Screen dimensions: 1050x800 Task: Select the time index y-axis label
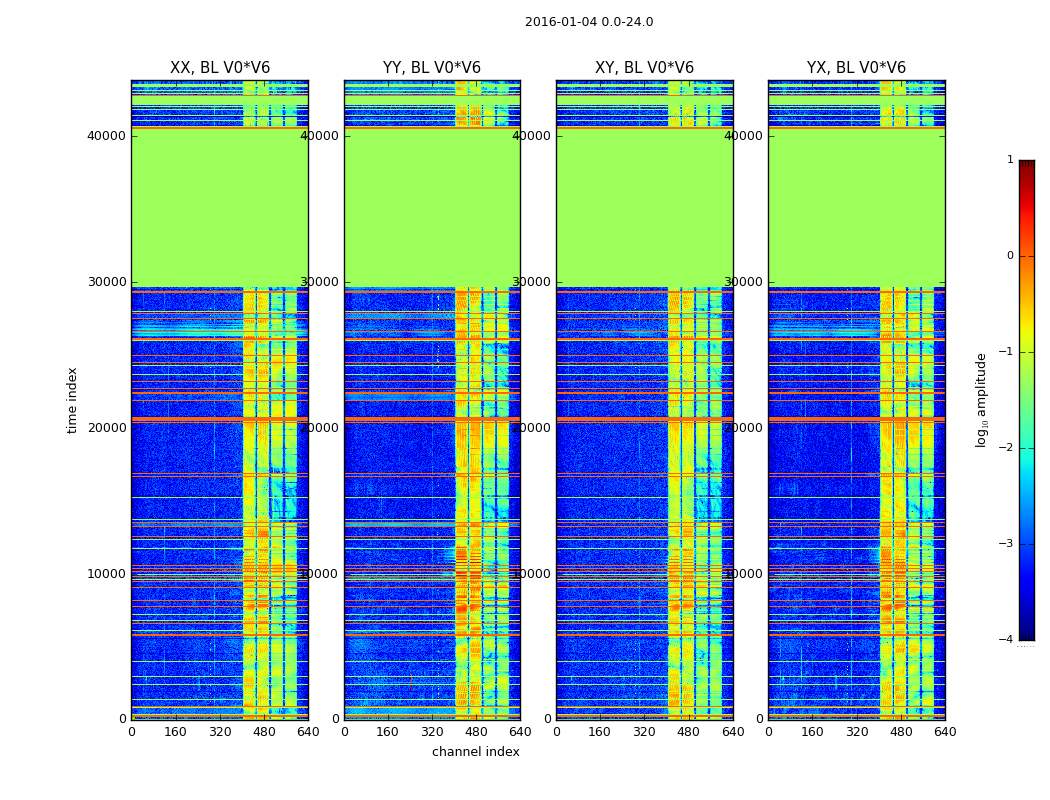[72, 400]
